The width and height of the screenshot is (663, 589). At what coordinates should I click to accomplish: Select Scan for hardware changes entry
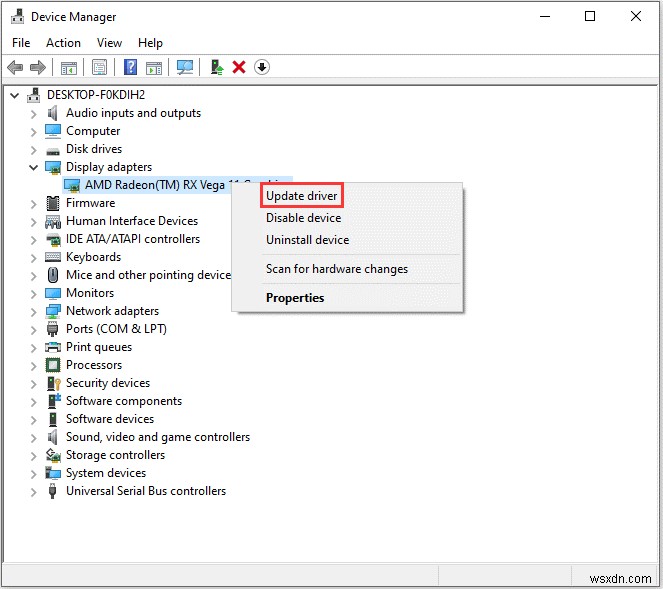pyautogui.click(x=337, y=269)
